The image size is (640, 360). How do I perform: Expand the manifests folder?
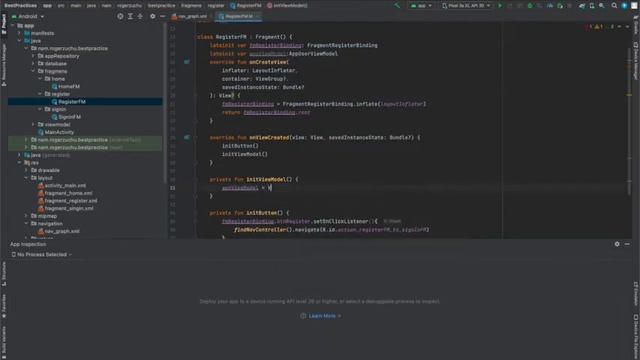point(19,33)
